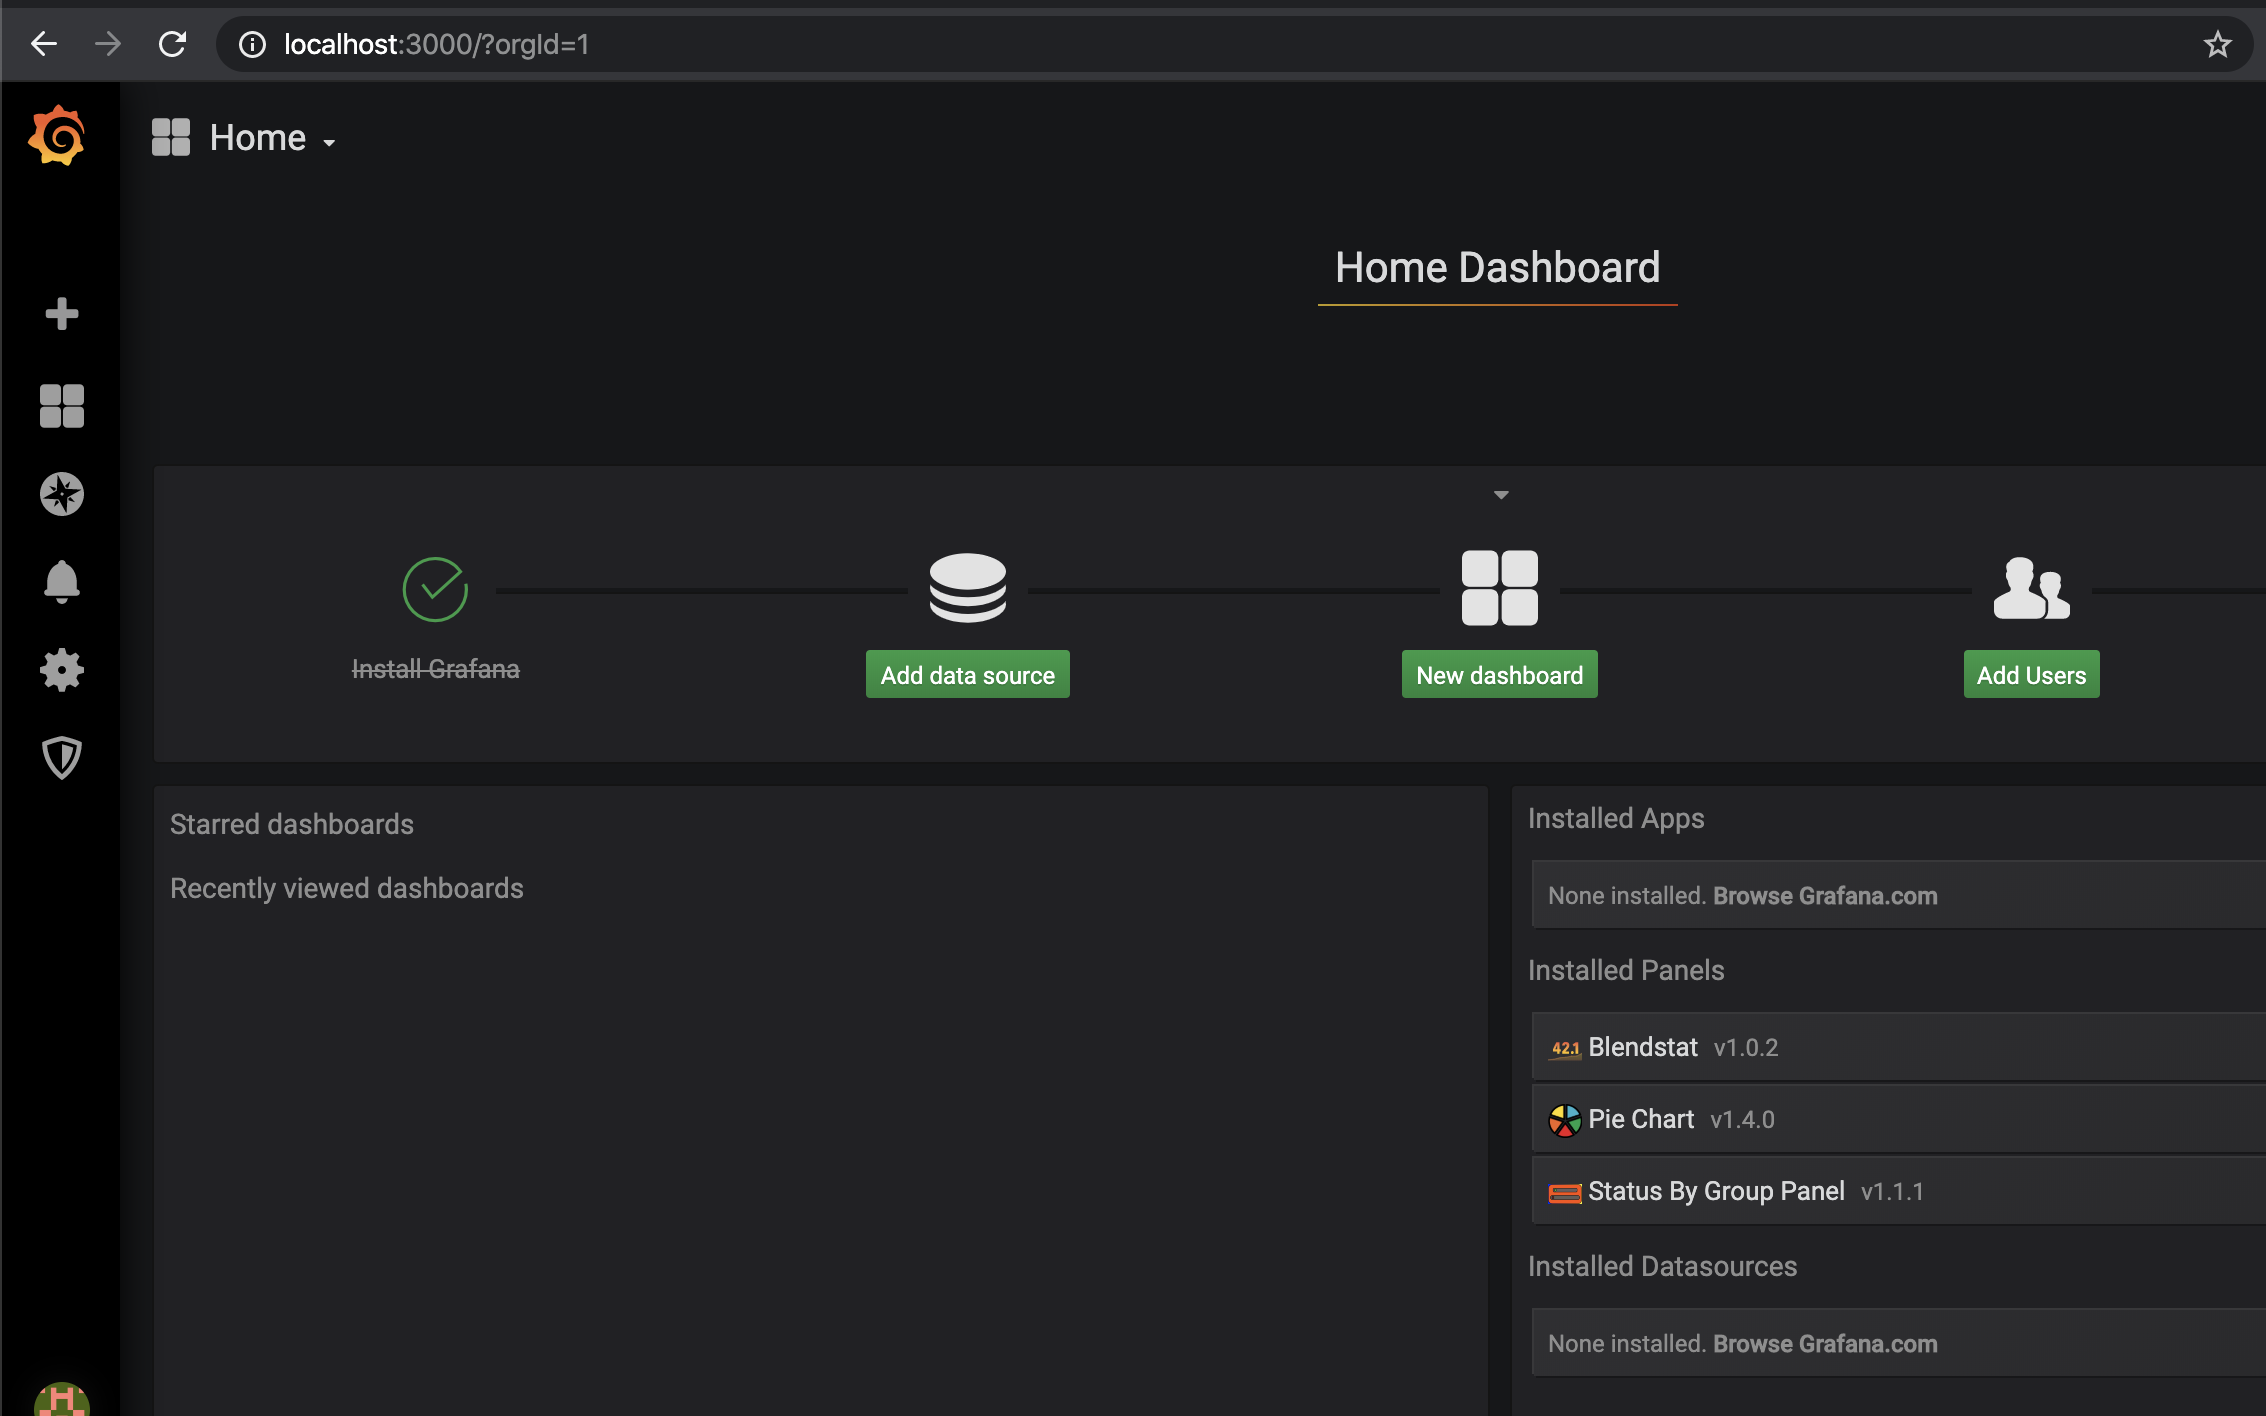Open the Dashboards sidebar icon
Viewport: 2266px width, 1416px height.
tap(61, 406)
